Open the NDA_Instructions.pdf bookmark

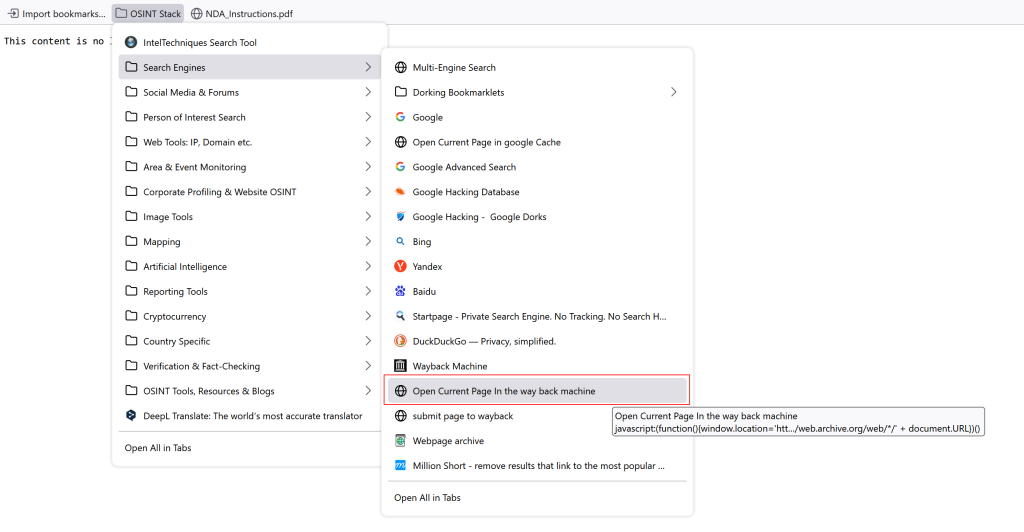pos(242,13)
